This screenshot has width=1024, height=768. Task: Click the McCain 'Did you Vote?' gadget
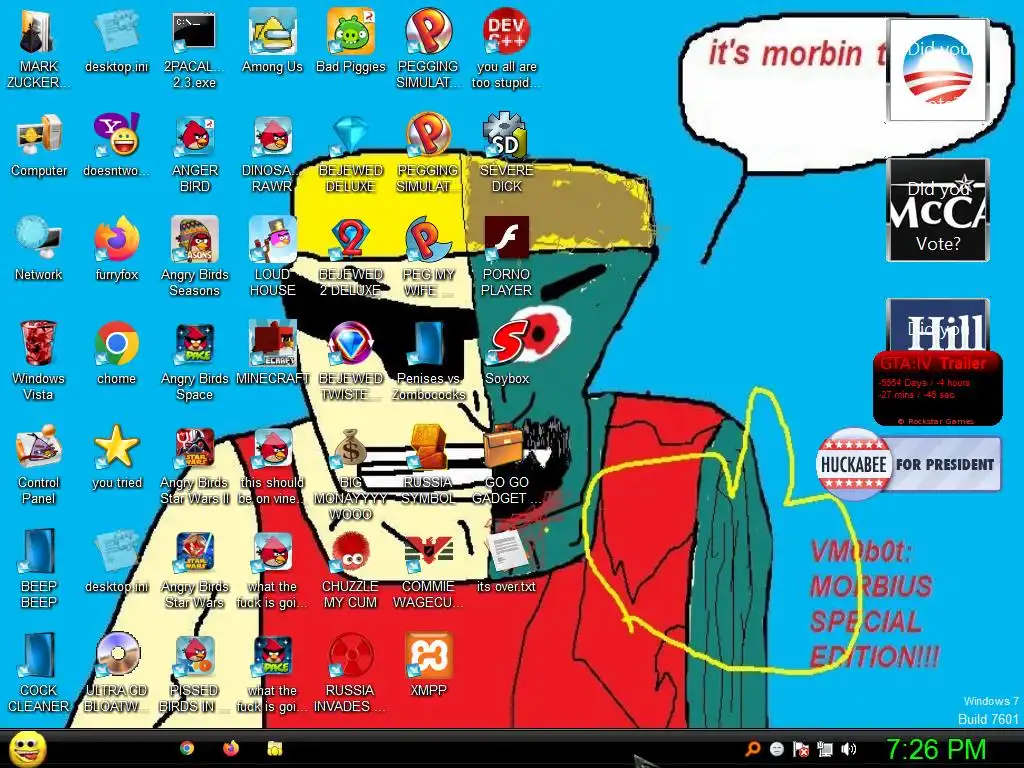click(938, 210)
